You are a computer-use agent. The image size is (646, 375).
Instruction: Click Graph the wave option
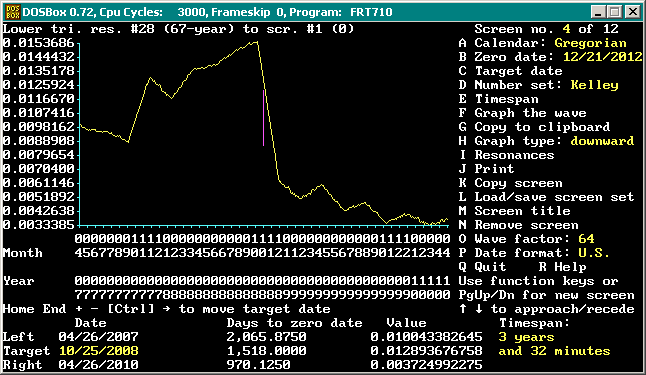tap(522, 113)
